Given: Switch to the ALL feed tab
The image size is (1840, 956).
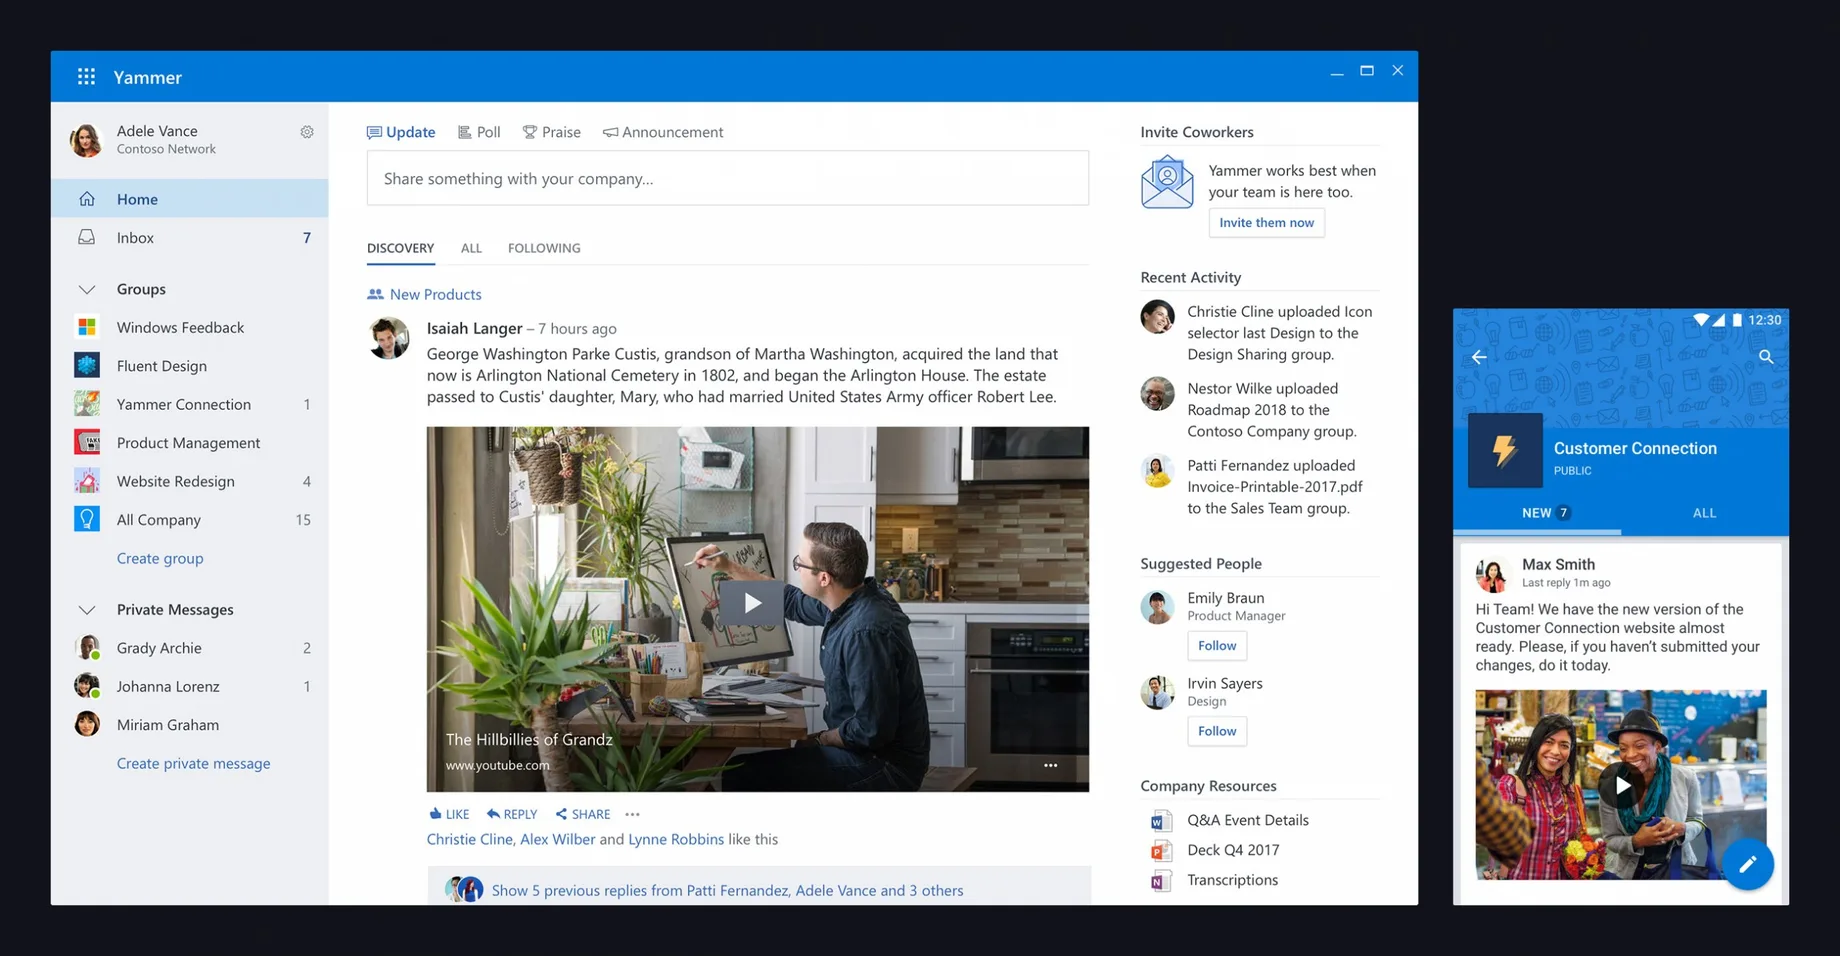Looking at the screenshot, I should [x=471, y=248].
